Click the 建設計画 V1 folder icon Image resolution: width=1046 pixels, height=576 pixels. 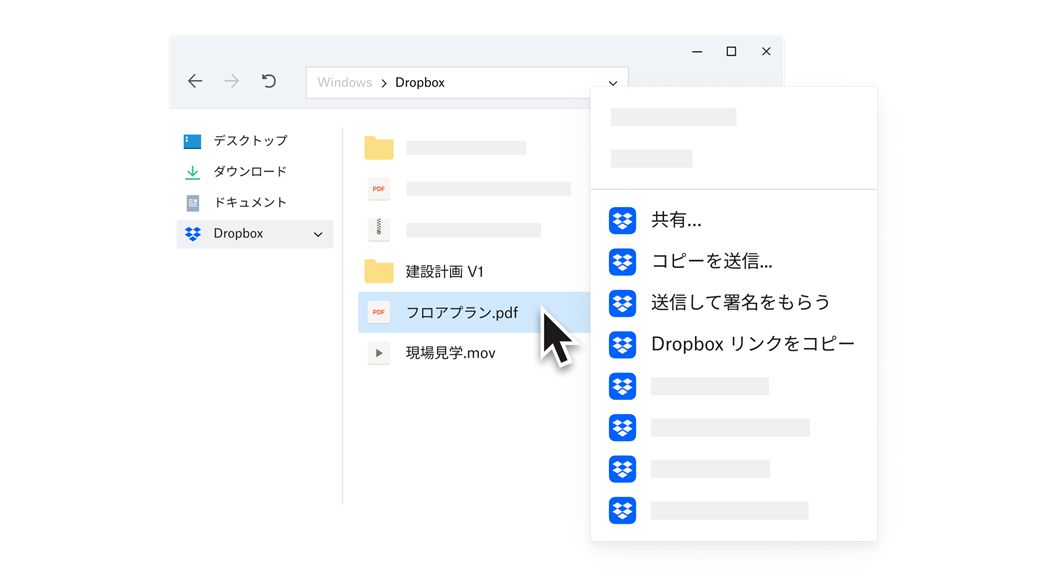point(379,271)
